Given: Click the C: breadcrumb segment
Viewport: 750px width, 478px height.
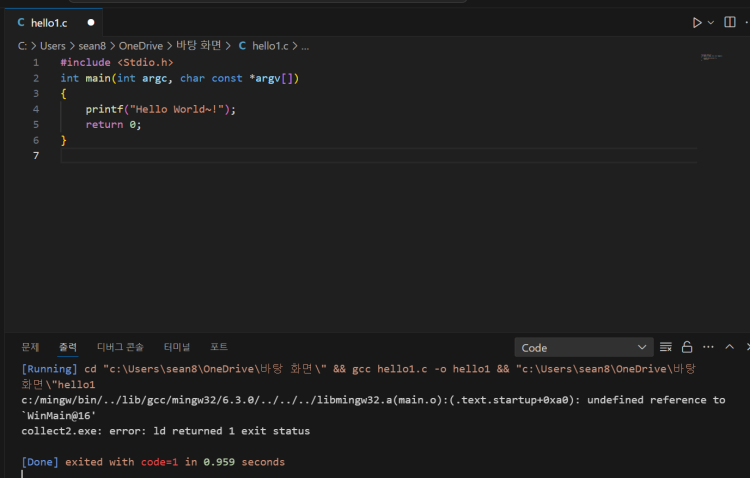Looking at the screenshot, I should [22, 46].
